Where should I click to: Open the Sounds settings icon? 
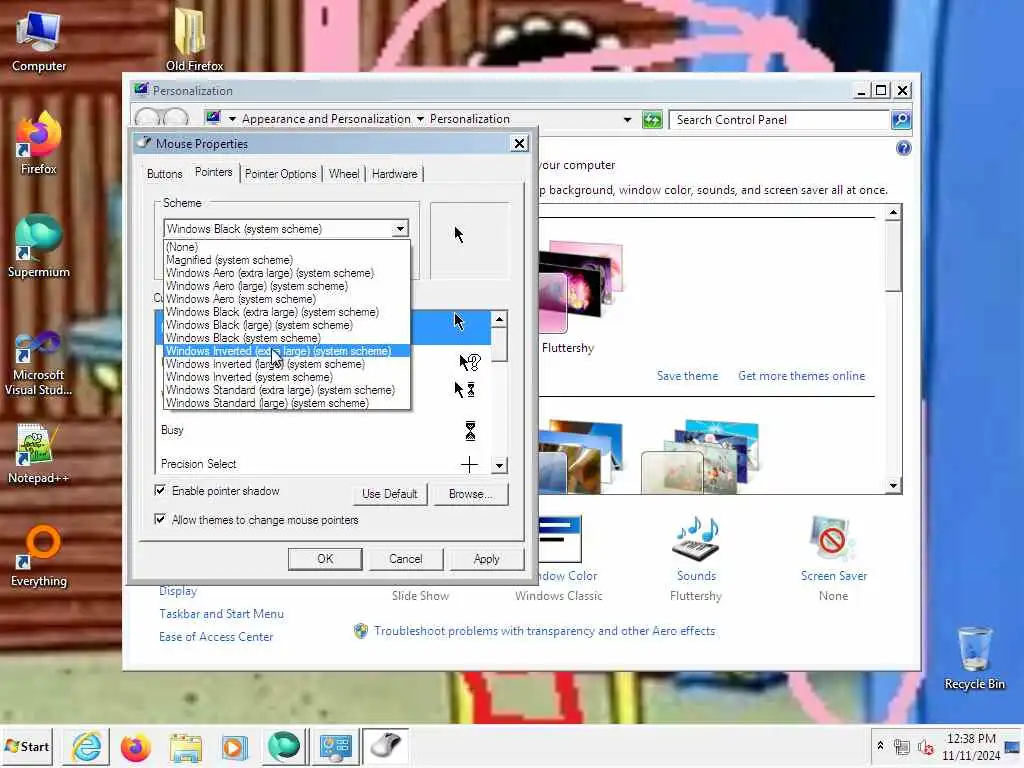tap(696, 541)
